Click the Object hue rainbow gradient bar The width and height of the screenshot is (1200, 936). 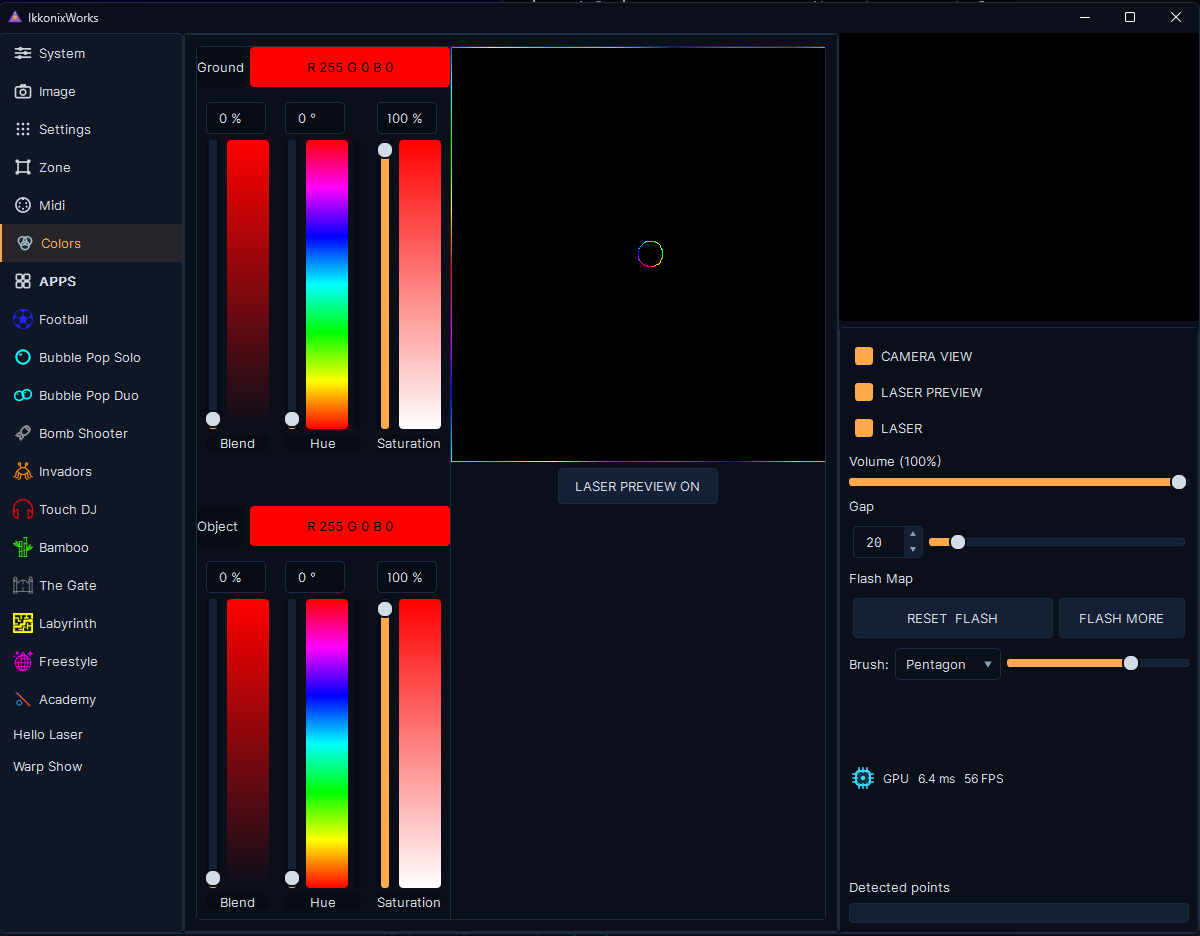[x=327, y=743]
